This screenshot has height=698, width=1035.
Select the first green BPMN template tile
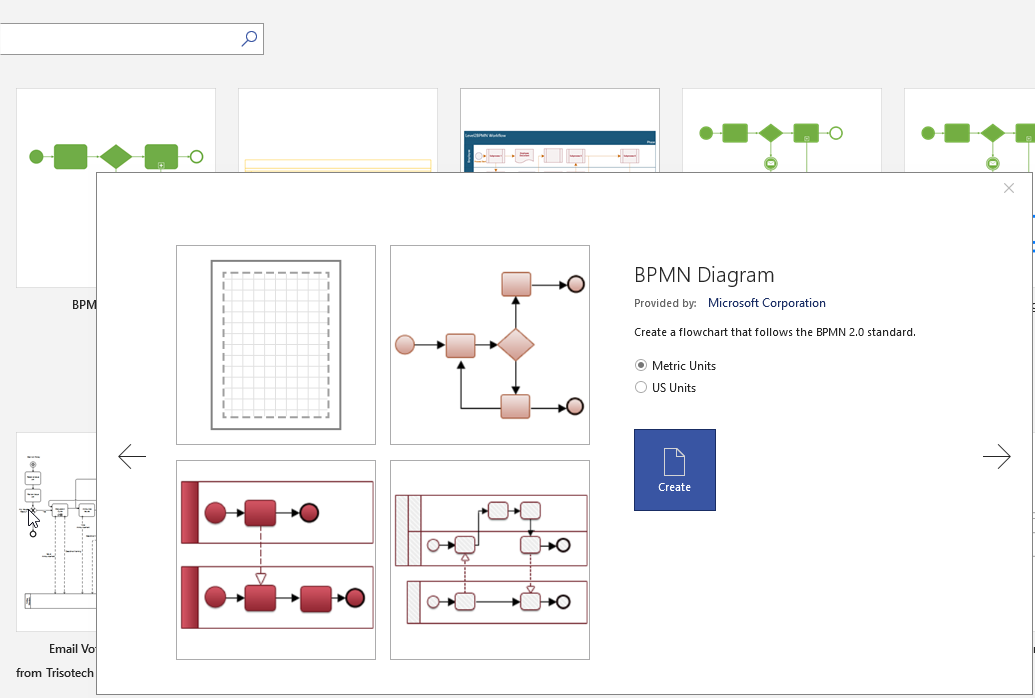tap(116, 130)
